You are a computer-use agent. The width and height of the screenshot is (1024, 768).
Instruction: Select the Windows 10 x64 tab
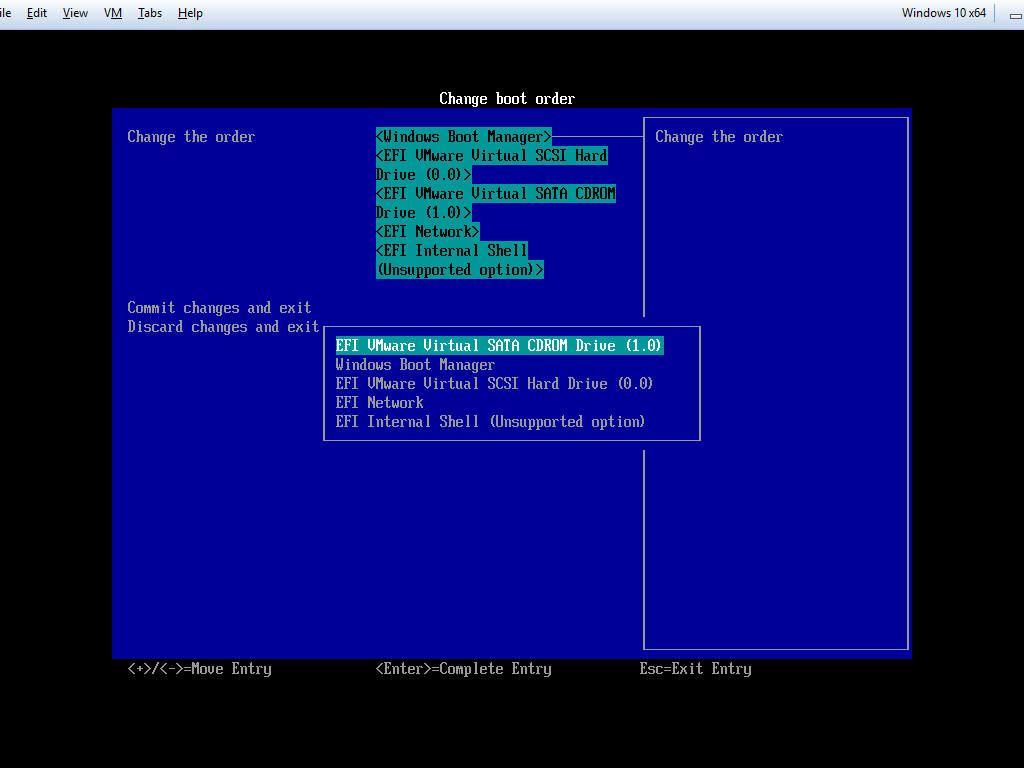tap(944, 13)
